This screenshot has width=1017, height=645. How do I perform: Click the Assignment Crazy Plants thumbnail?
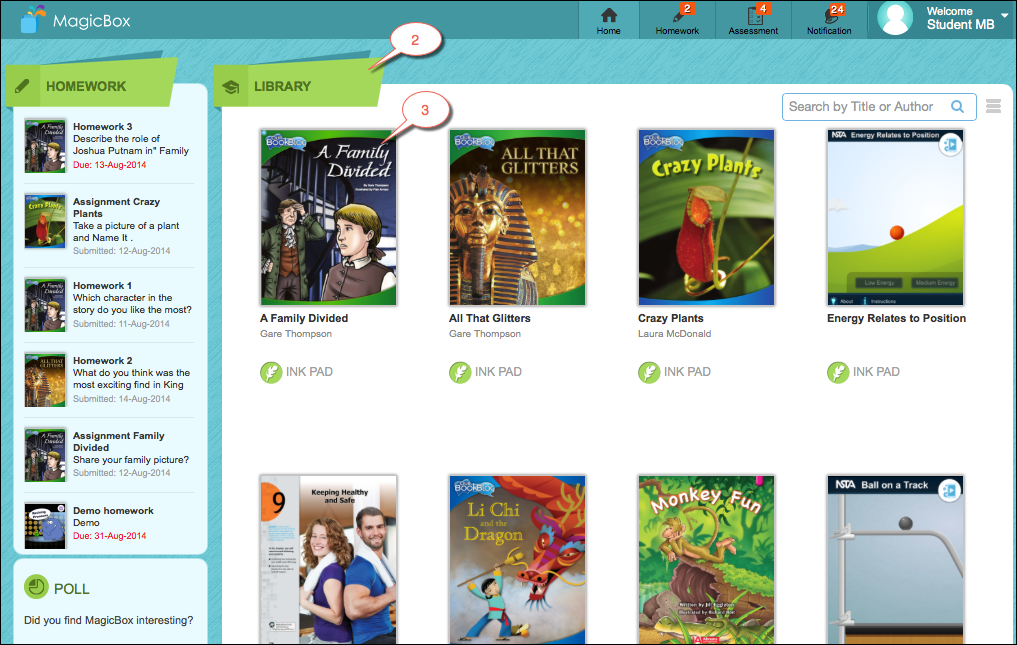45,221
